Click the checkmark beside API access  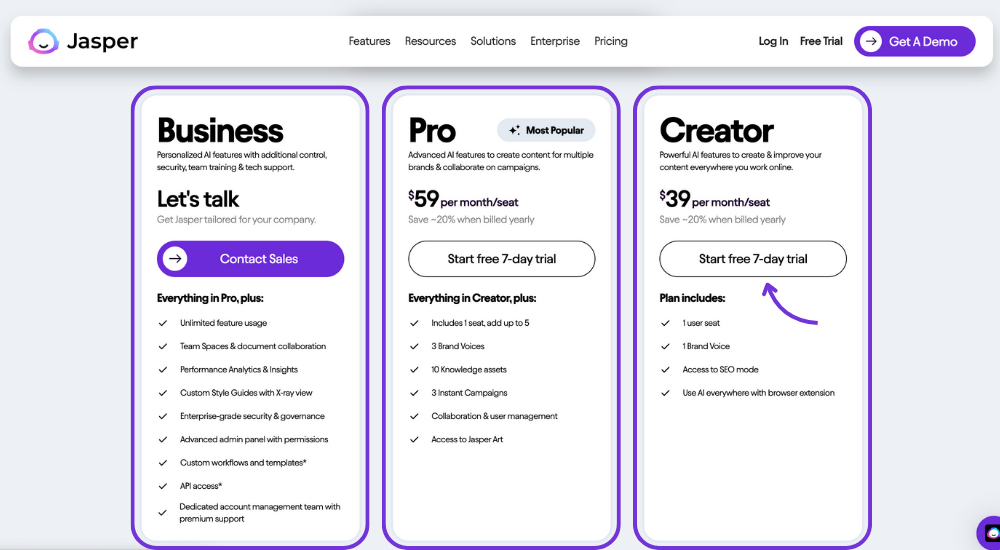click(163, 486)
